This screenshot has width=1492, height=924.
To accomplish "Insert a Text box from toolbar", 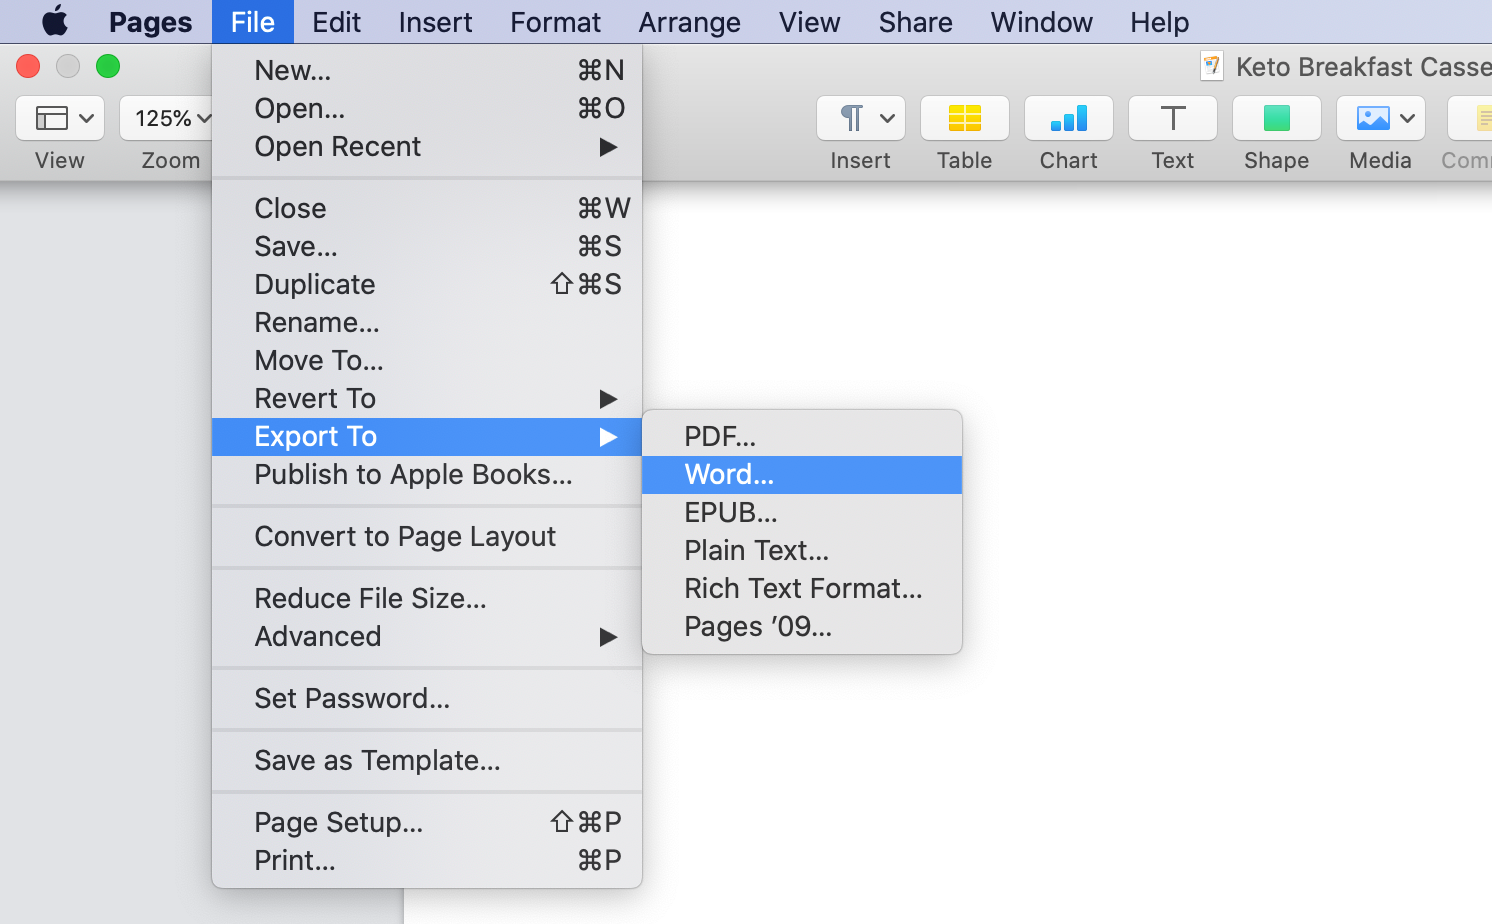I will click(x=1172, y=119).
